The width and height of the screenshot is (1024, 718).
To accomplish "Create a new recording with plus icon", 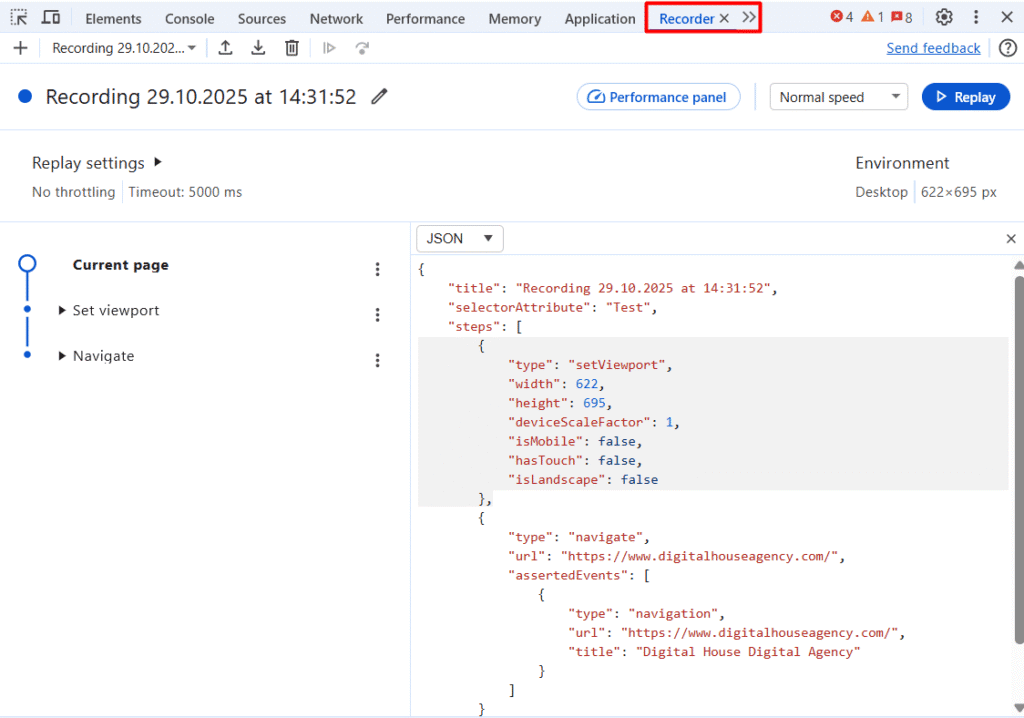I will coord(20,48).
